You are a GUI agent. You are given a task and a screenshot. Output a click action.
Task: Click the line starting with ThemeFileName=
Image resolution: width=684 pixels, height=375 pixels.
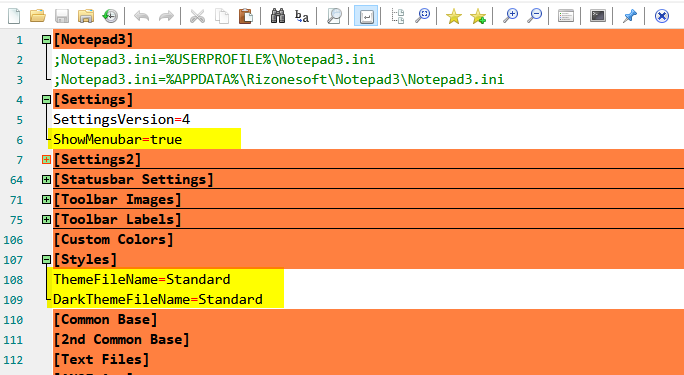(x=142, y=280)
